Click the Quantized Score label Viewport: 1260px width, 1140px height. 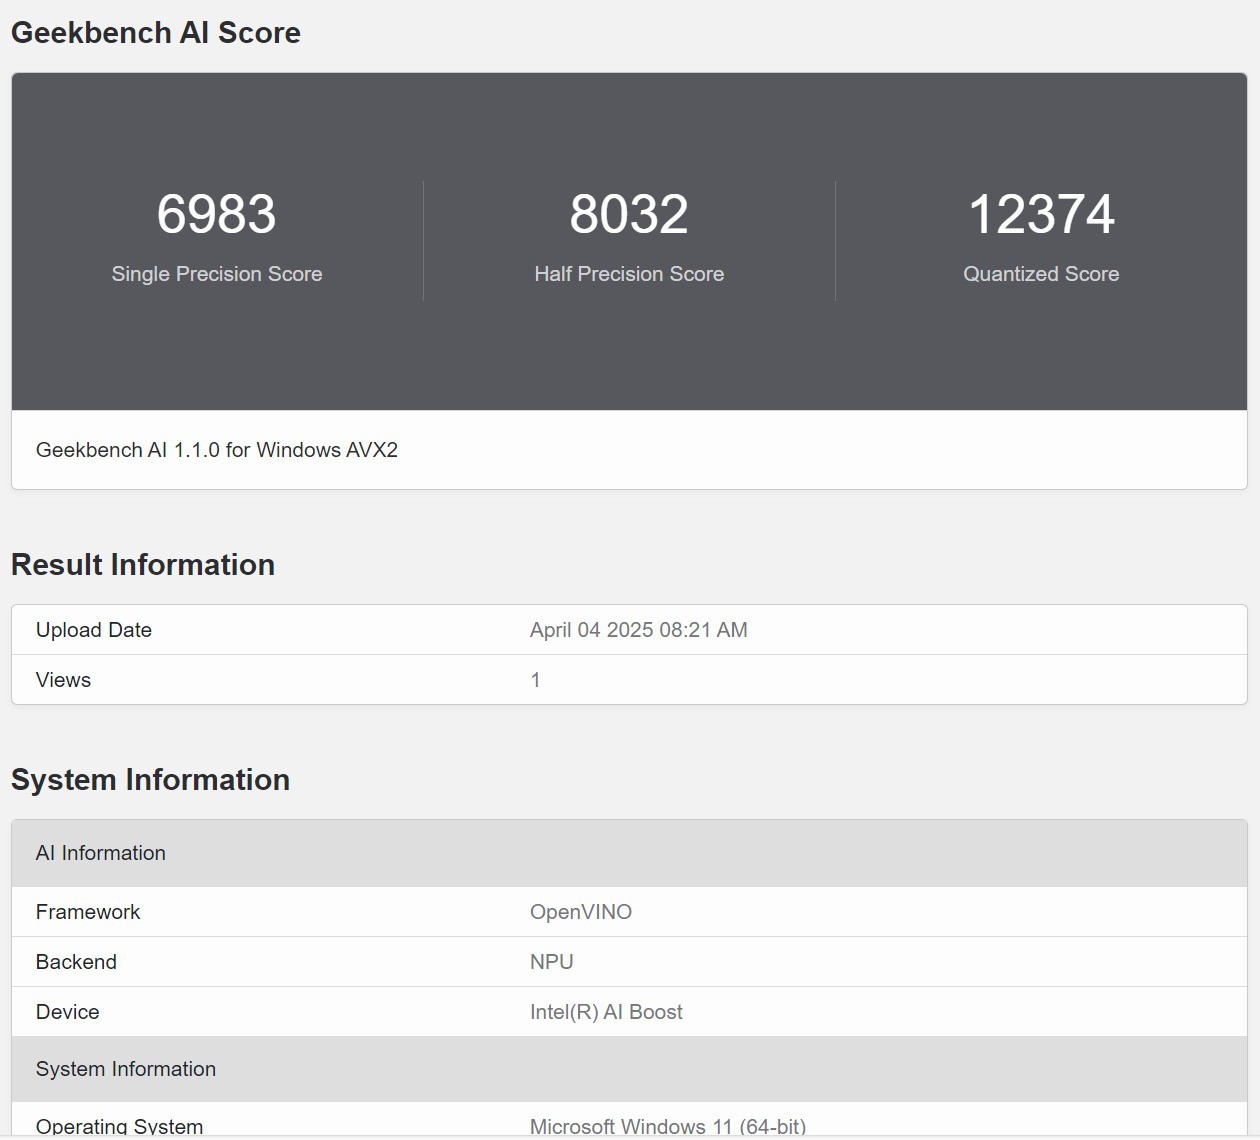[1041, 273]
